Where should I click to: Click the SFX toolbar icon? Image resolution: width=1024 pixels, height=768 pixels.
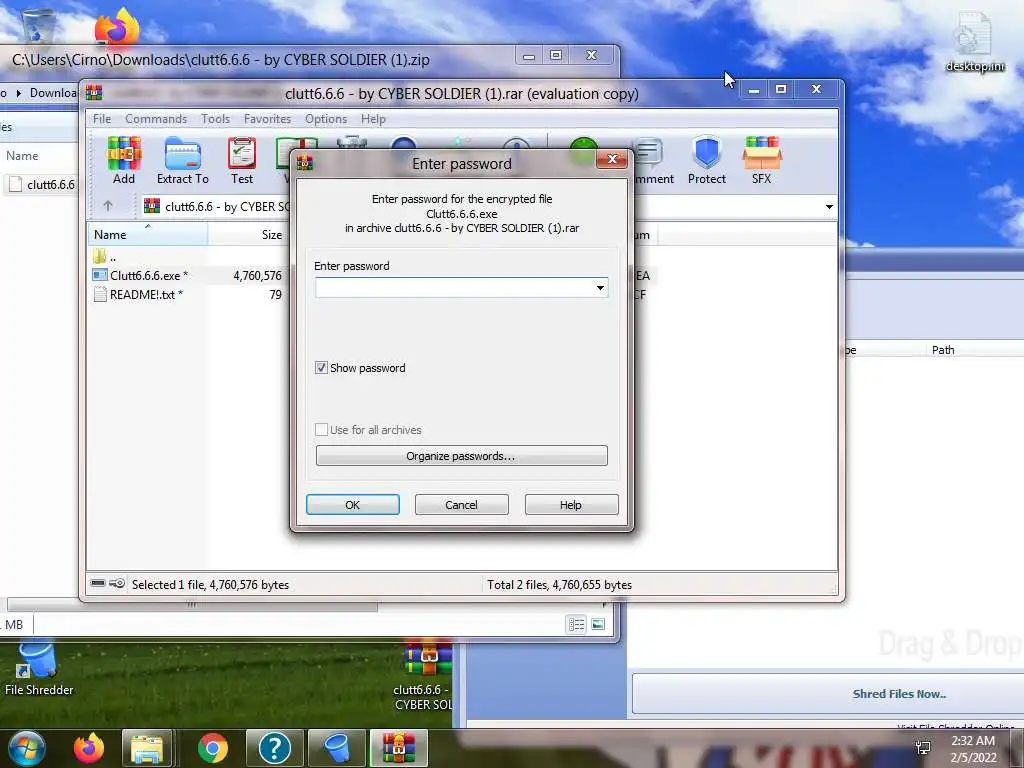761,160
